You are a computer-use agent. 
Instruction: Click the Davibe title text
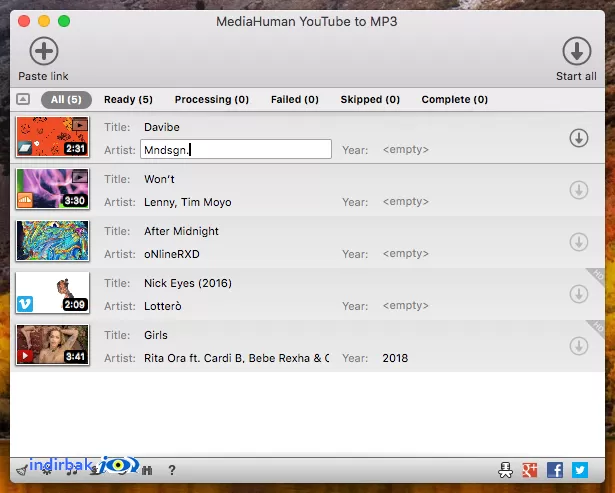point(162,127)
